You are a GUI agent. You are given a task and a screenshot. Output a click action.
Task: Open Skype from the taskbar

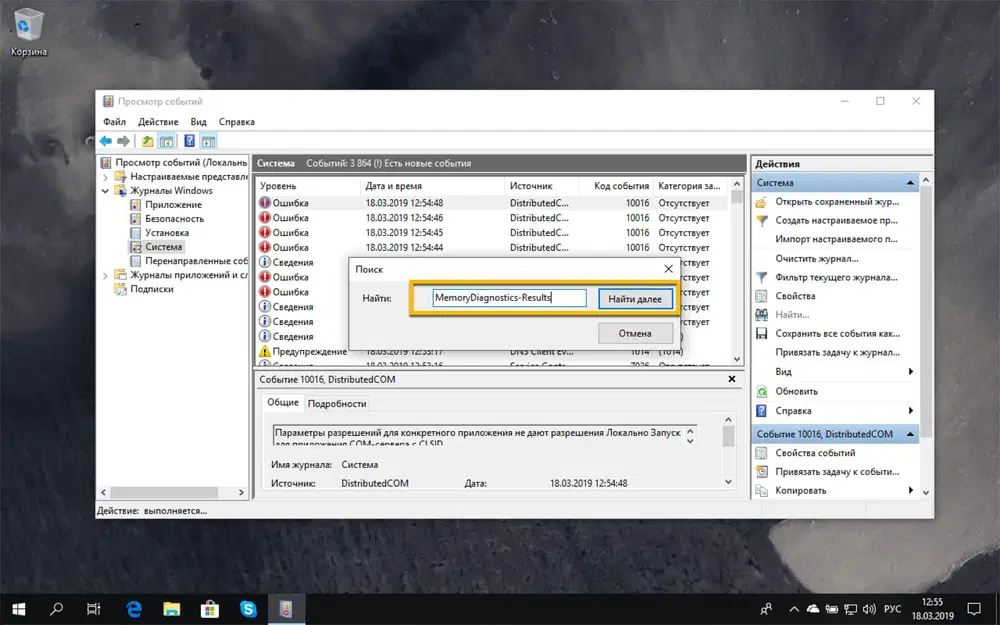coord(248,608)
